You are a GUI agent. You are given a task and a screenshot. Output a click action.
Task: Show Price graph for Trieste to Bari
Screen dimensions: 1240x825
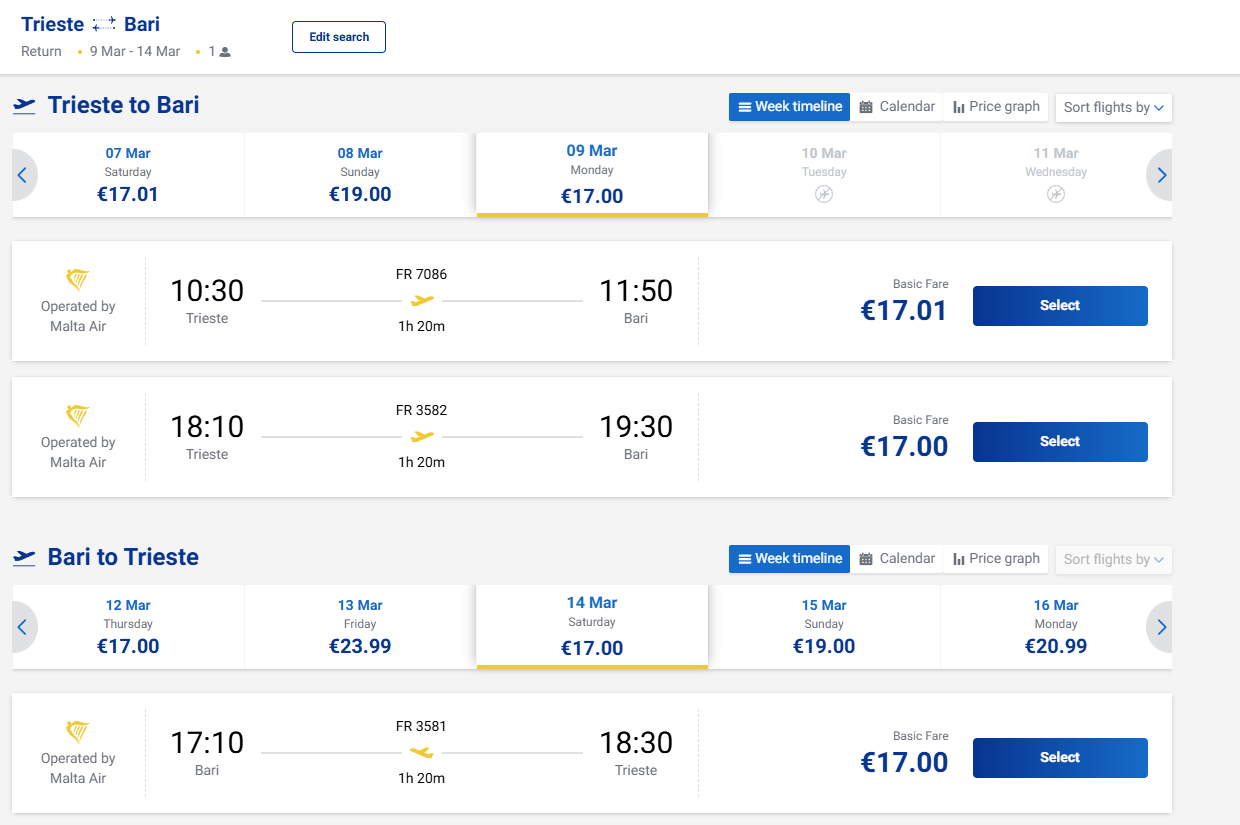pyautogui.click(x=996, y=107)
